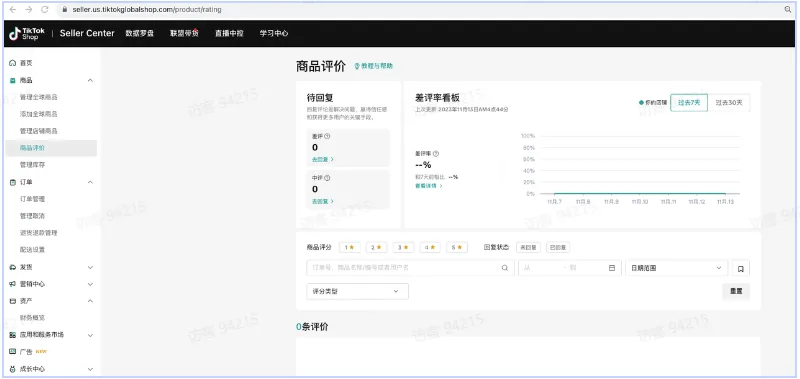800x379 pixels.
Task: Click Seller Center title in header
Action: point(87,33)
